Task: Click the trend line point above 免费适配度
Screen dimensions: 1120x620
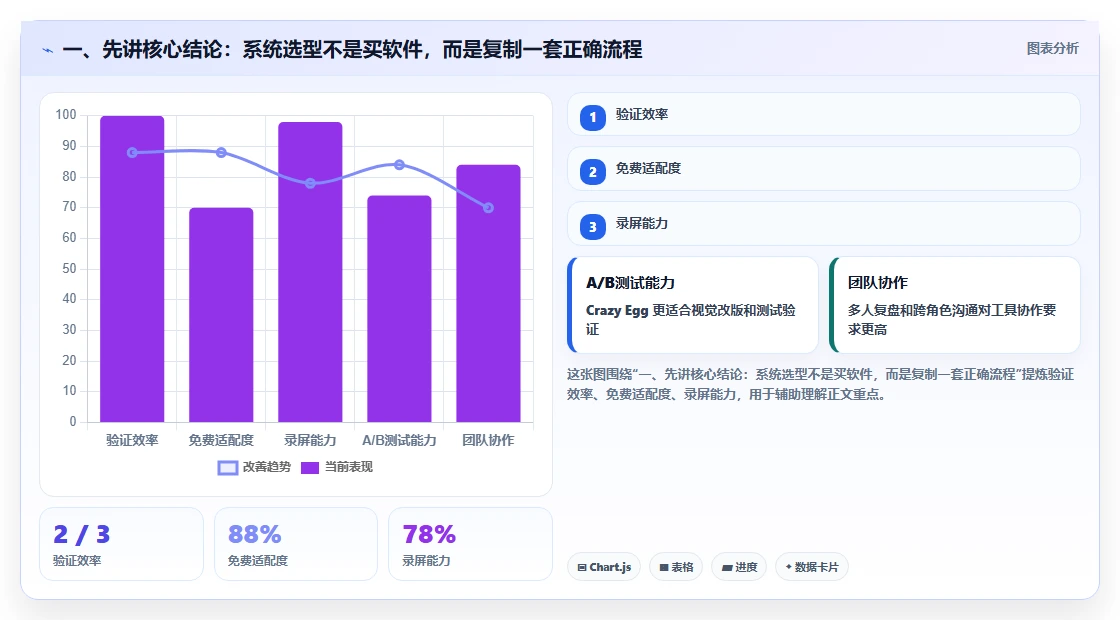Action: pos(221,152)
